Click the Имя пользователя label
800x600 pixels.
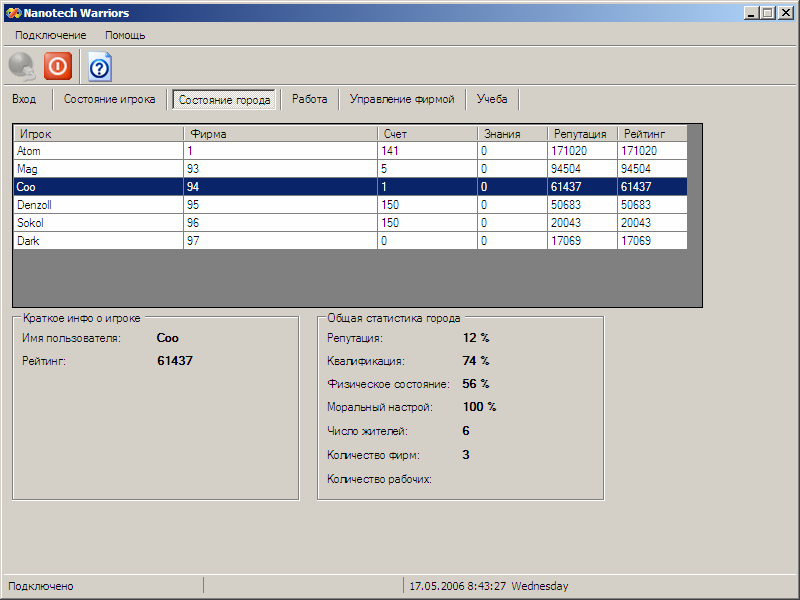click(x=71, y=338)
